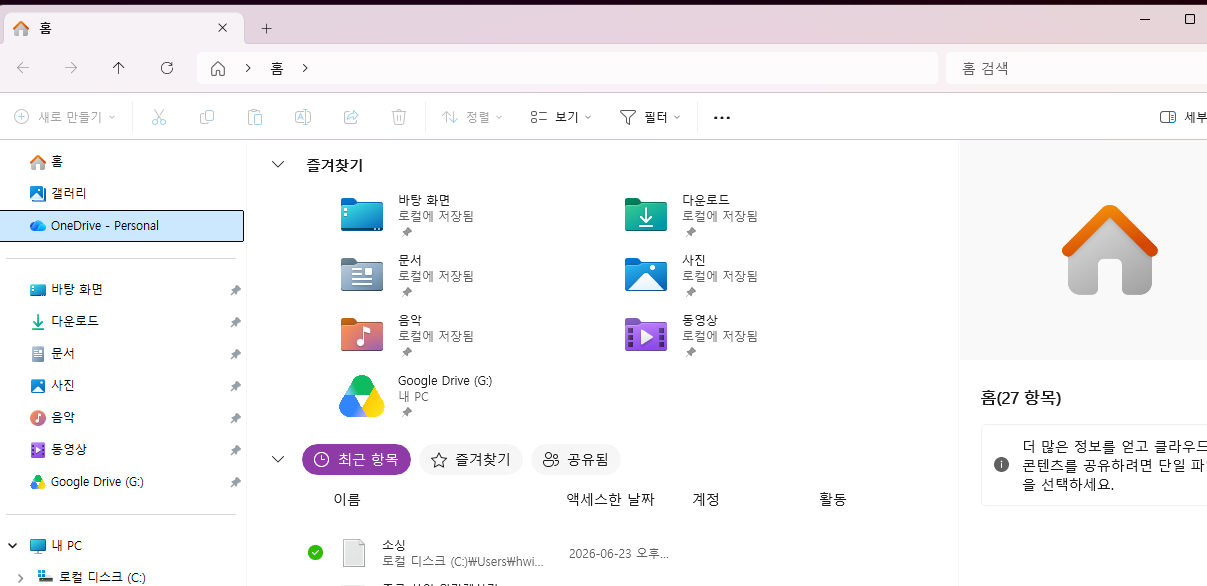Sort by 액세스한 날짜 column header
The image size is (1207, 586).
click(610, 499)
